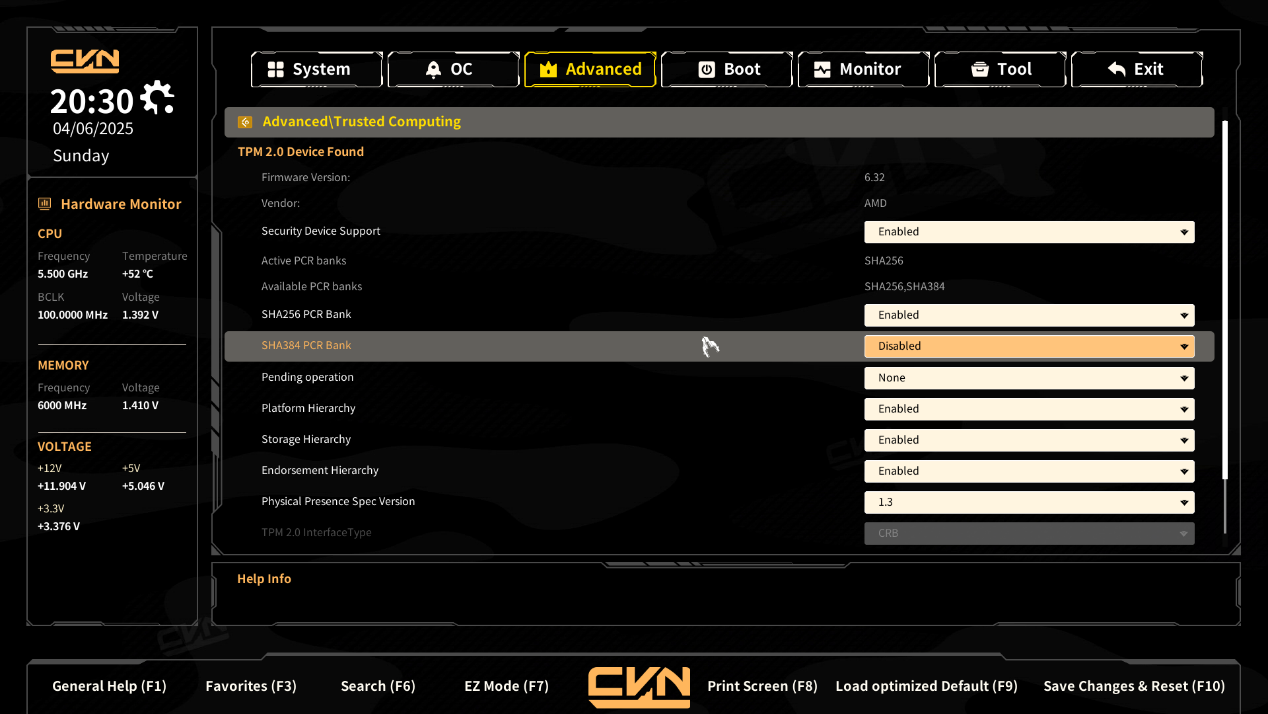Open the SHA384 PCR Bank Disabled dropdown
Viewport: 1268px width, 714px height.
coord(1028,346)
